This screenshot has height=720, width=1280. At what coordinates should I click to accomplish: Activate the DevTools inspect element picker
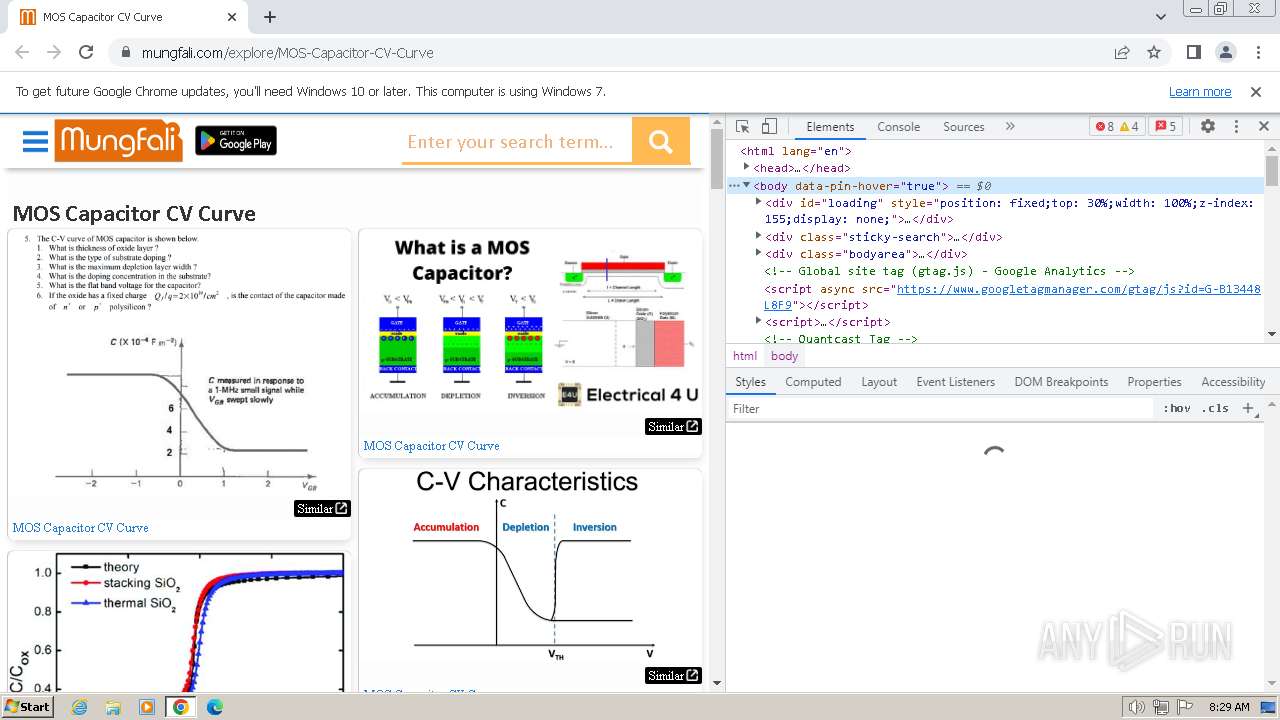742,127
